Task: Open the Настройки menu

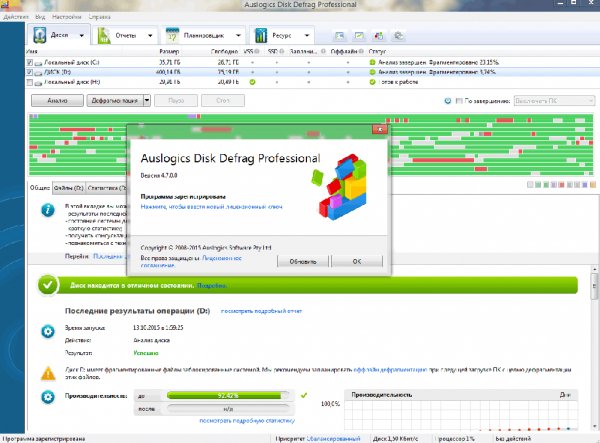Action: 67,17
